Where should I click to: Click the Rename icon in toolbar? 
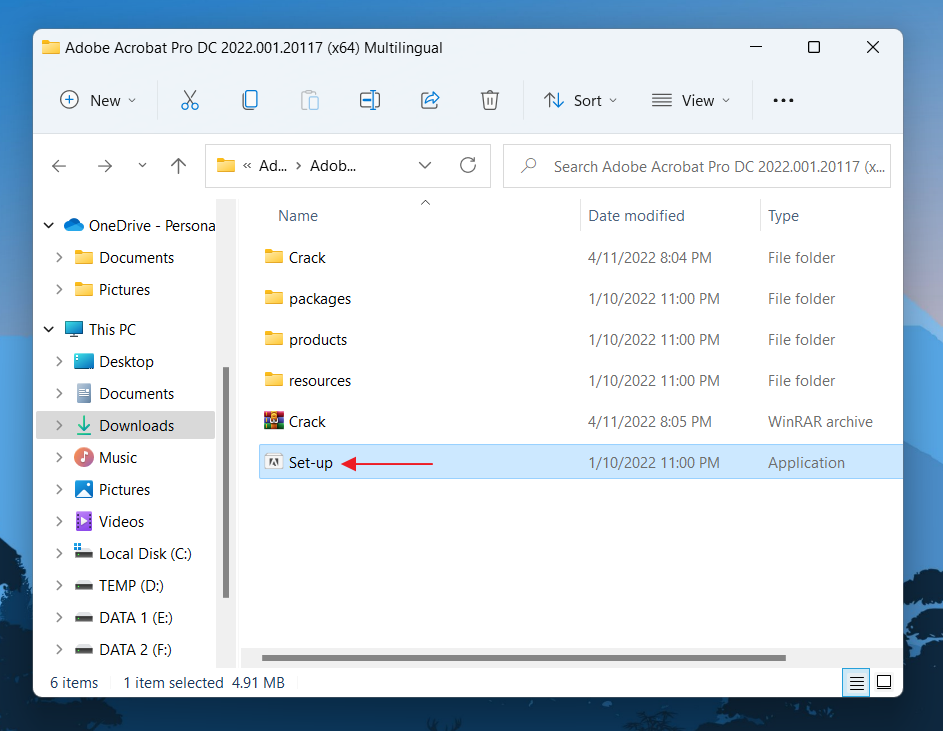pos(370,100)
